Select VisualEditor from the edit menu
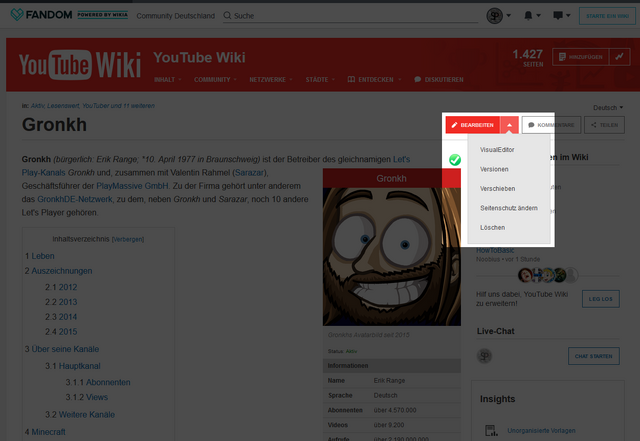This screenshot has width=640, height=441. [x=497, y=150]
